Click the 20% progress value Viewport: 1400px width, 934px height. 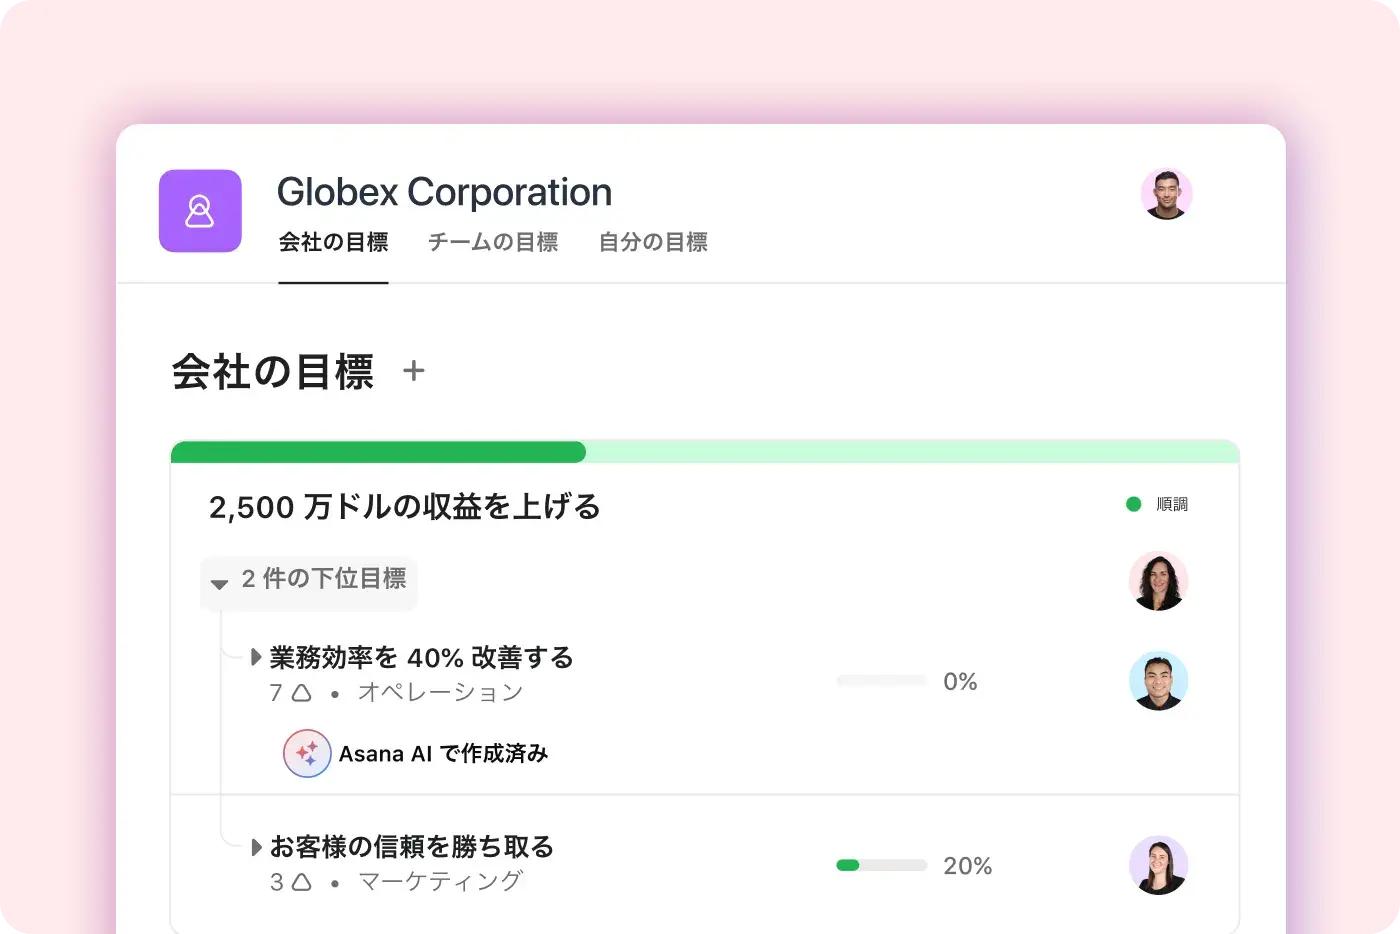(x=968, y=866)
